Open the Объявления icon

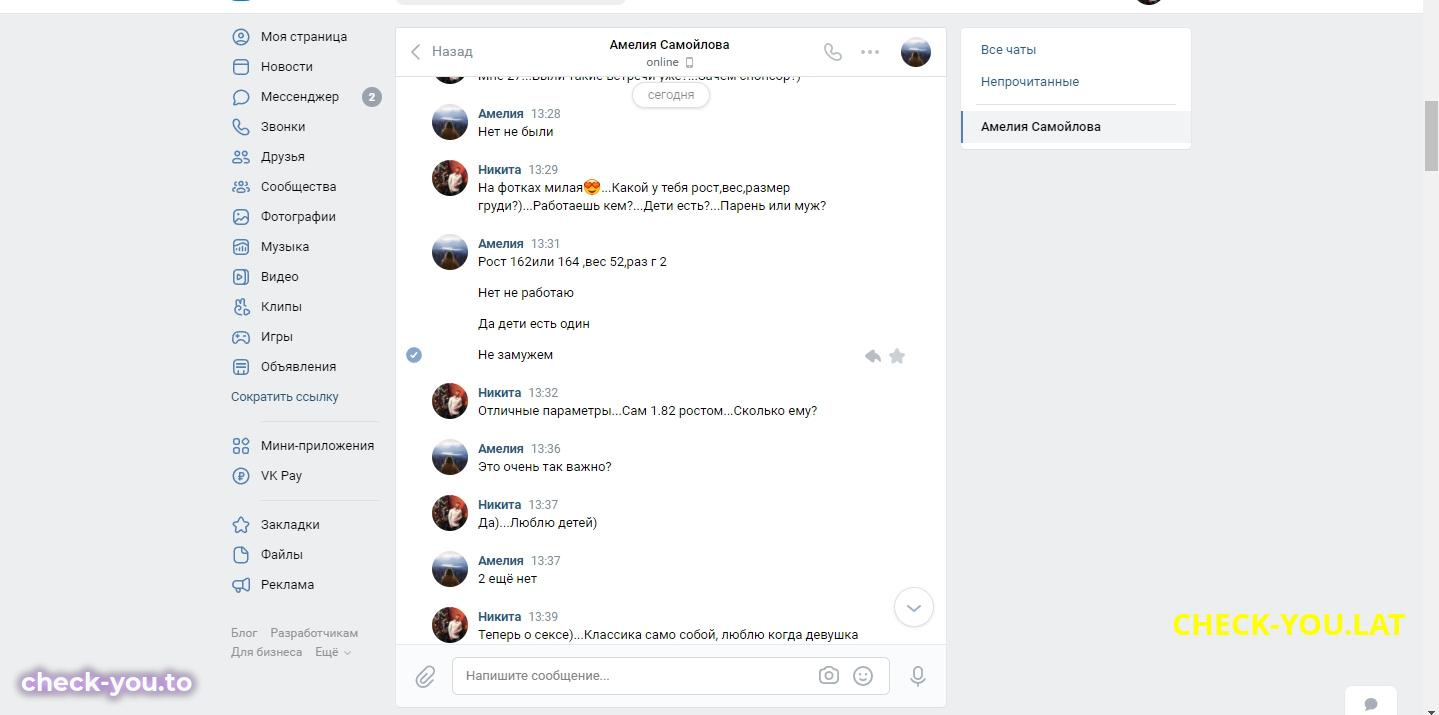[240, 367]
